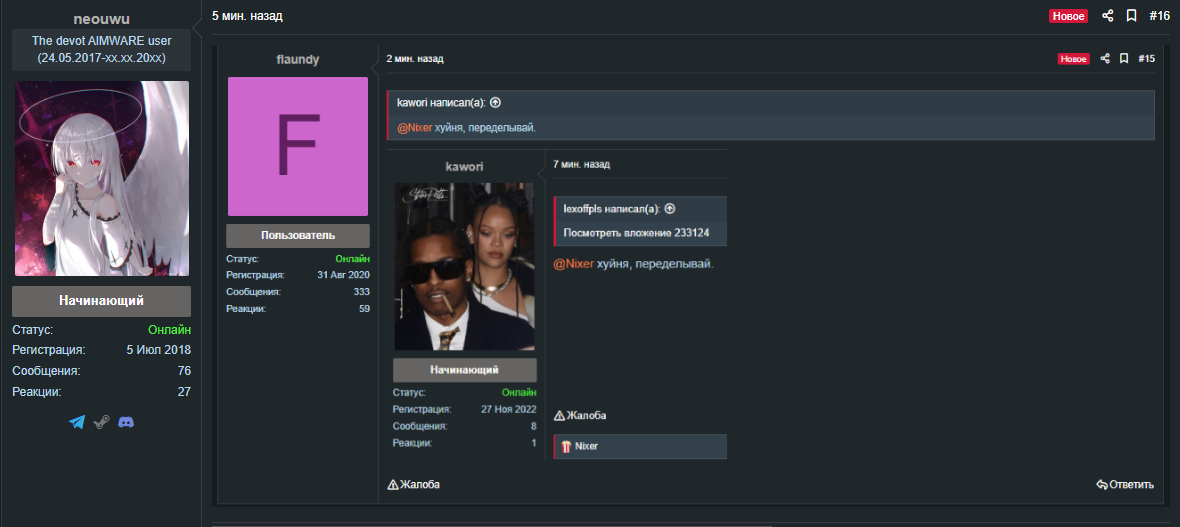Screen dimensions: 1180x527
Task: Jump to kawori's quoted post via arrow icon
Action: pyautogui.click(x=495, y=102)
